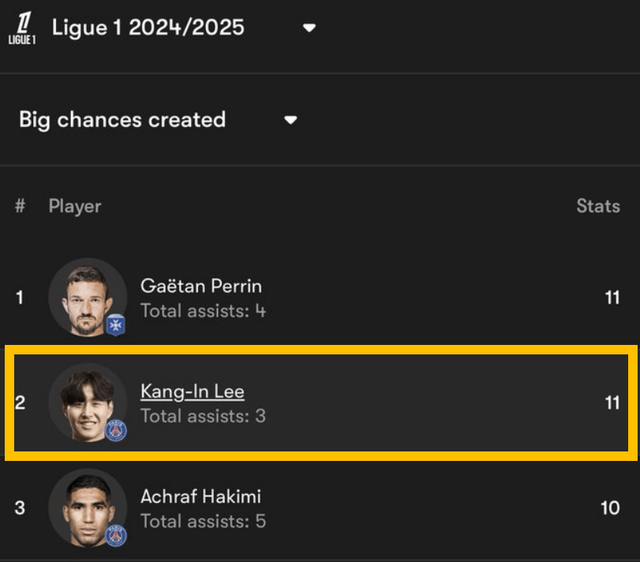Screen dimensions: 640x562
Task: Open the Ligue 1 2024/2025 season selector
Action: [148, 28]
